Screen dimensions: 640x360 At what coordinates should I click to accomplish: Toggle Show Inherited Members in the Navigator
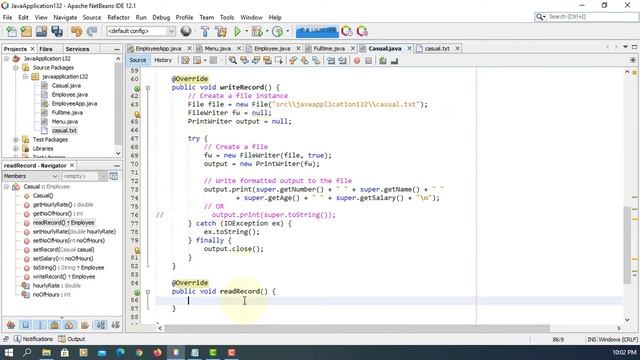pos(11,325)
